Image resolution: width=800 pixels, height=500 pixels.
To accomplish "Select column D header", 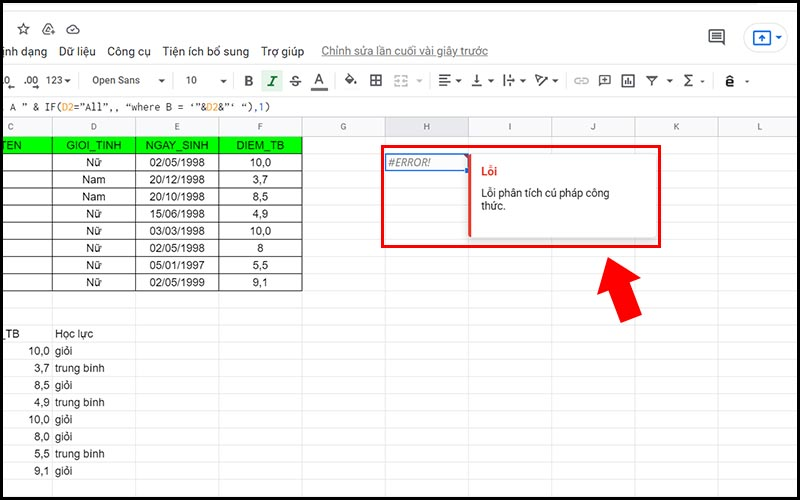I will pyautogui.click(x=94, y=127).
